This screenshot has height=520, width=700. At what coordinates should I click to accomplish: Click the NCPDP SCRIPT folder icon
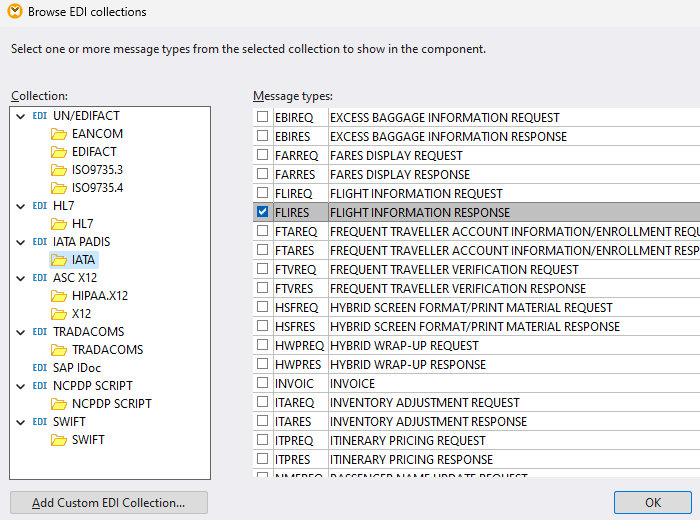pos(59,404)
